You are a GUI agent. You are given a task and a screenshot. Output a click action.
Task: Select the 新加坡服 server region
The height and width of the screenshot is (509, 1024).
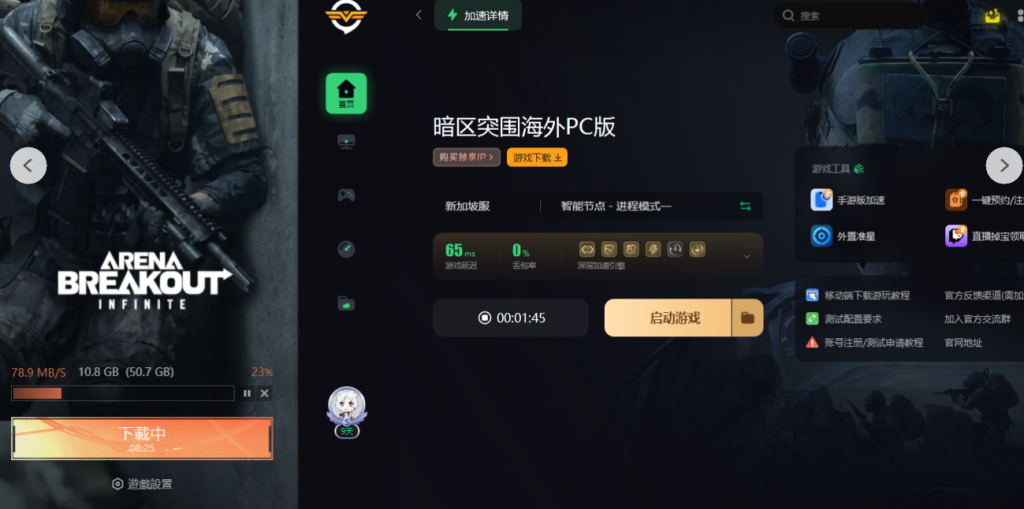468,206
